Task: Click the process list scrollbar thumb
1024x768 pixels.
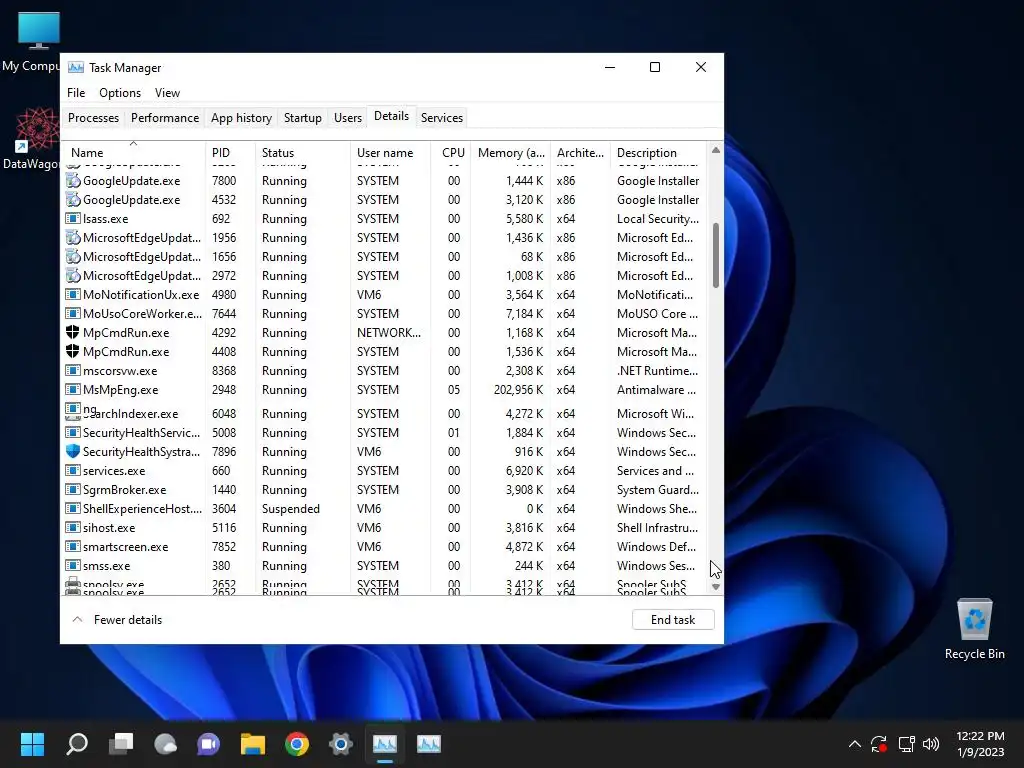Action: [716, 255]
